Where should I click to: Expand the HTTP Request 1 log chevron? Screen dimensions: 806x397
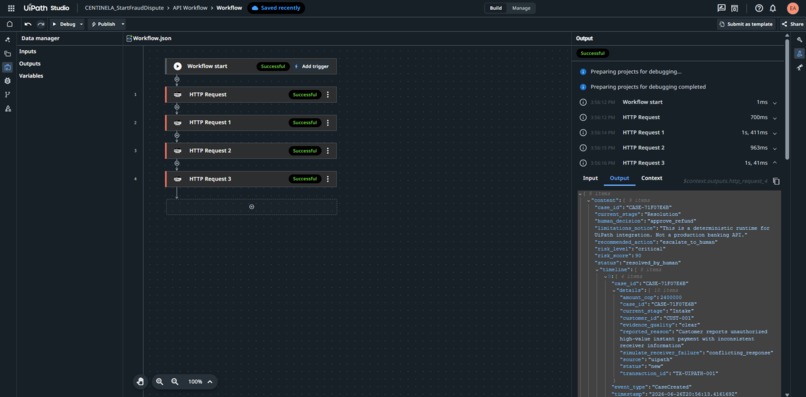point(775,133)
